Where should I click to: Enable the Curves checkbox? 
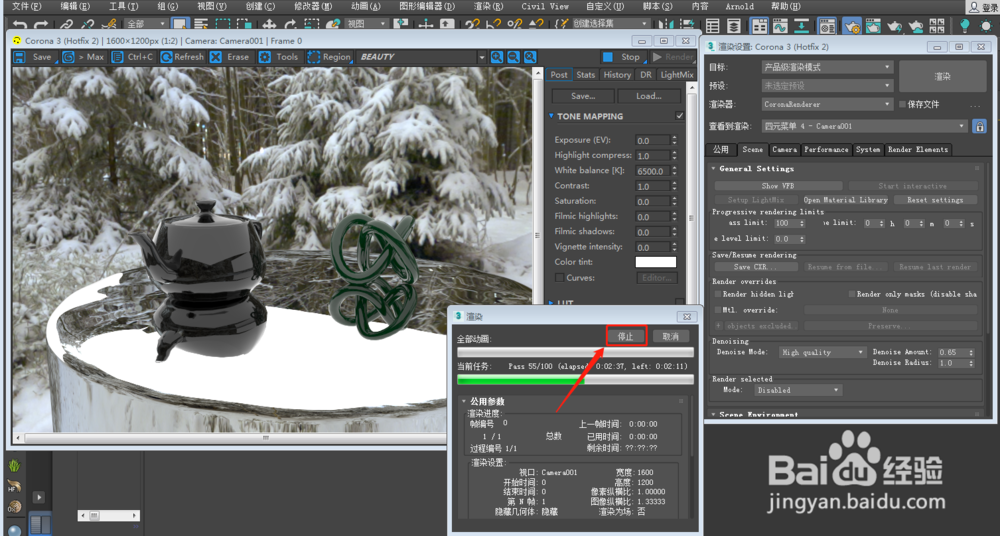(x=559, y=278)
